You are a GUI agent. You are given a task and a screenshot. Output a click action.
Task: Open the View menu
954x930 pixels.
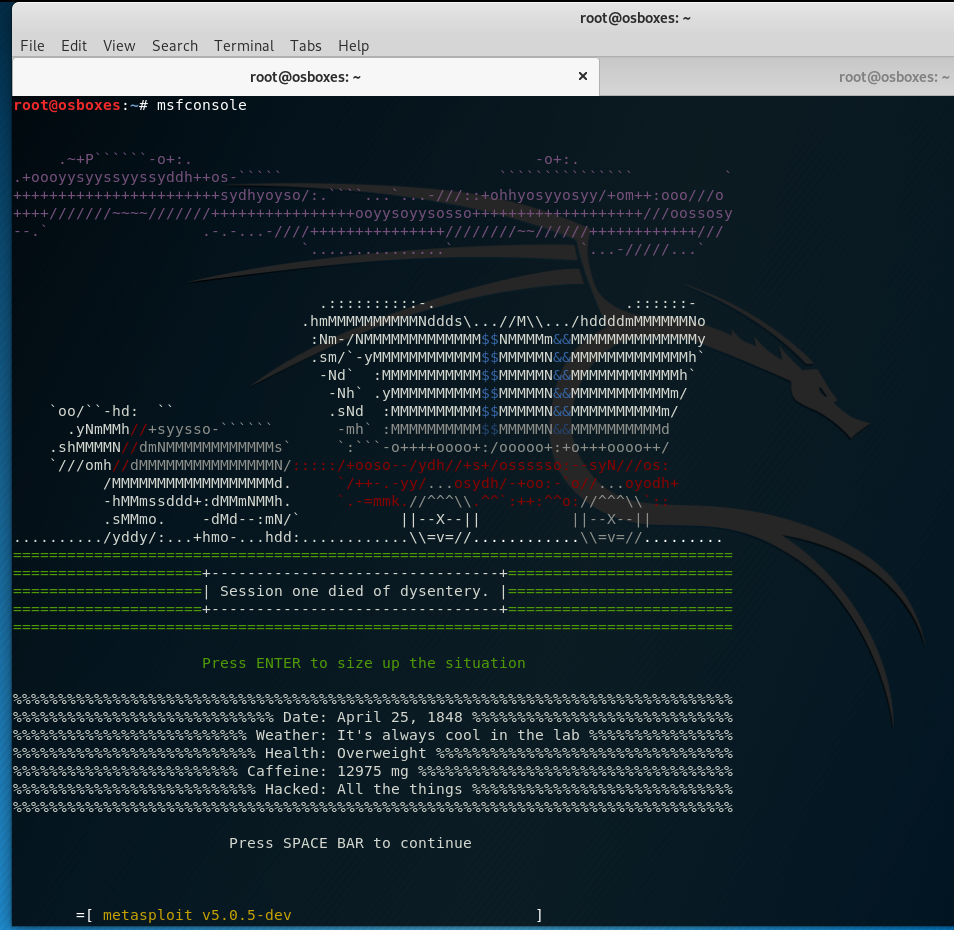click(118, 45)
